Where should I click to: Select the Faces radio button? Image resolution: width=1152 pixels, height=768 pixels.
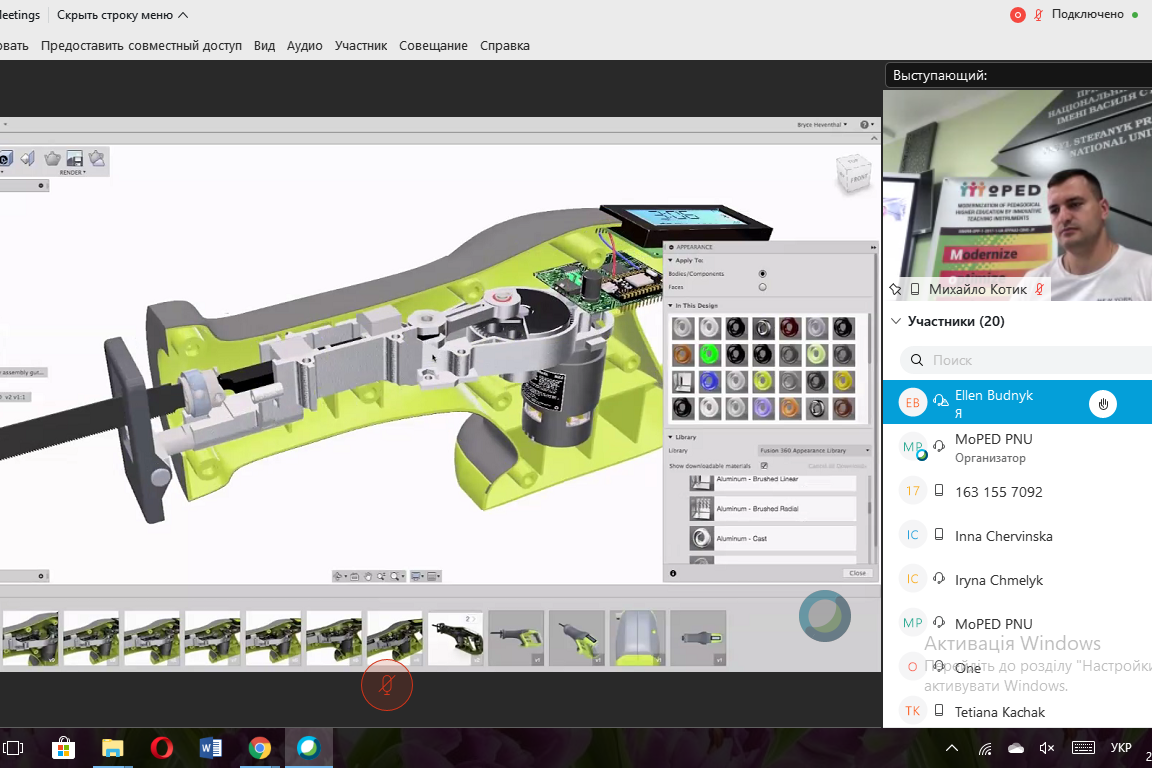click(763, 287)
